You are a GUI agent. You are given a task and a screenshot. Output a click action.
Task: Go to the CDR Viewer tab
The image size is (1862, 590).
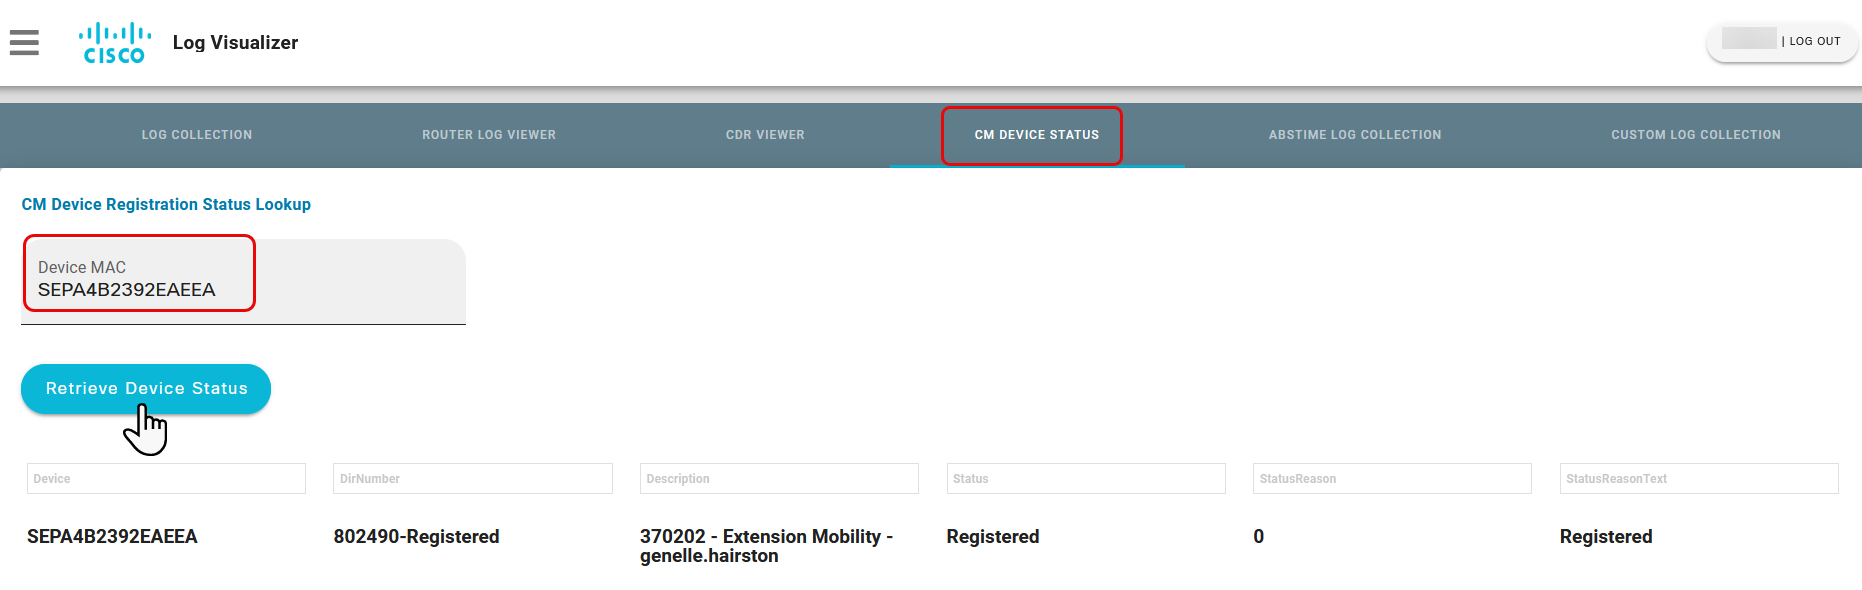(765, 135)
